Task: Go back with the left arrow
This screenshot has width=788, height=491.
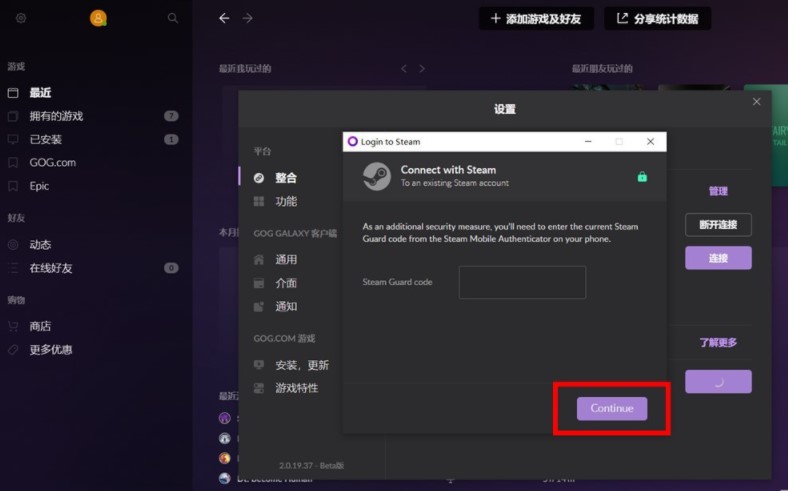Action: 224,18
